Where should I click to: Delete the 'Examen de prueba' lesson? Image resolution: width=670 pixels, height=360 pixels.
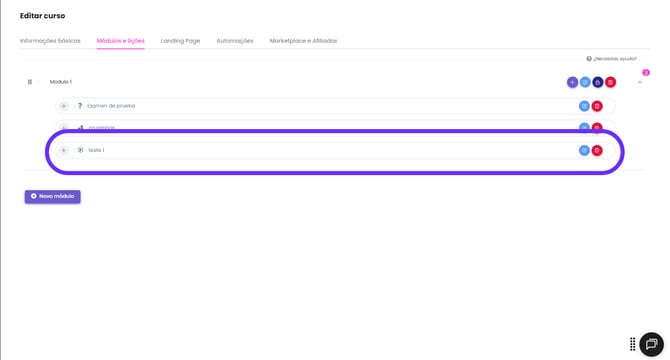[597, 106]
